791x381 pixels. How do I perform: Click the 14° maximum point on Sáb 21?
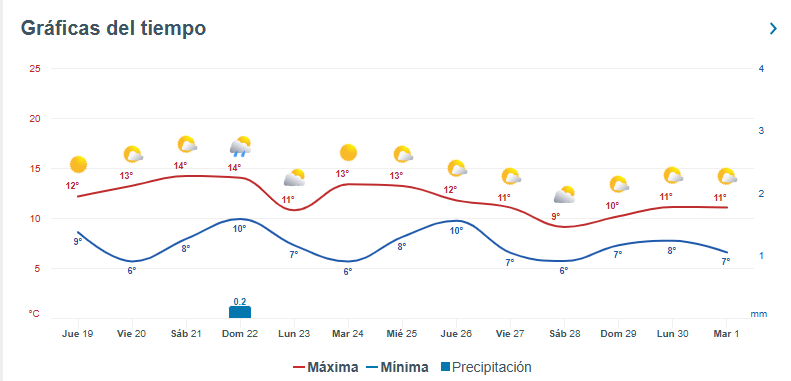[x=186, y=176]
